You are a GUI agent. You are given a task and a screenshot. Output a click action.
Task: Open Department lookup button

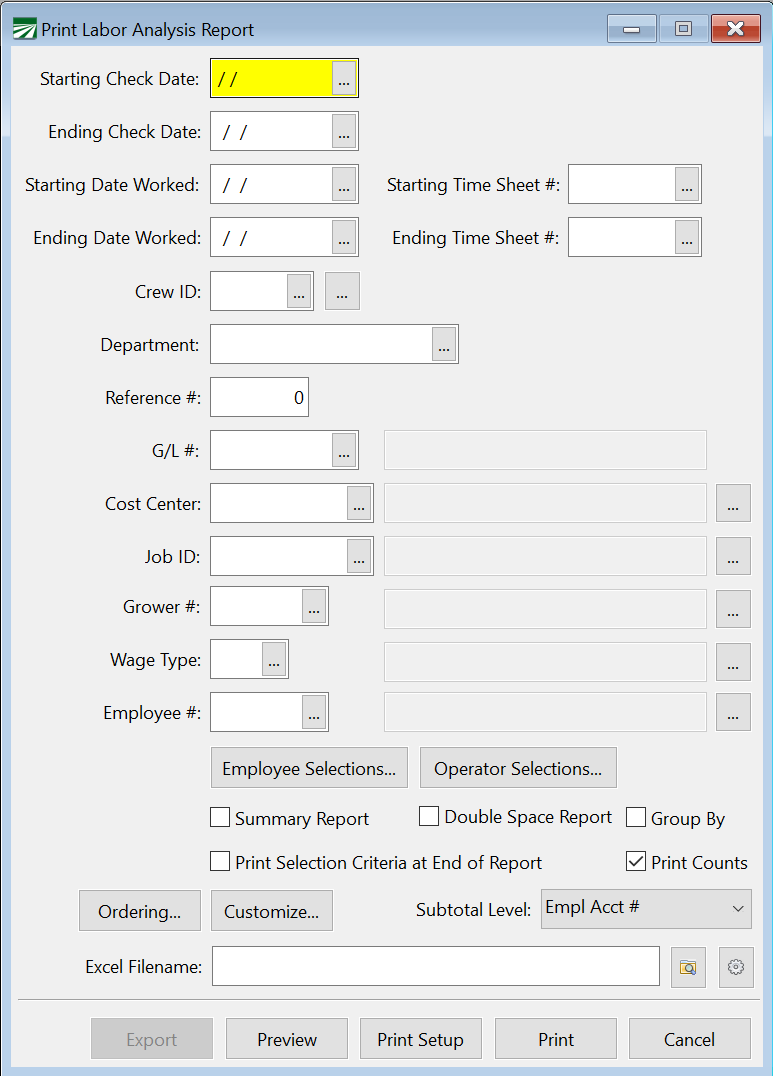pyautogui.click(x=444, y=345)
